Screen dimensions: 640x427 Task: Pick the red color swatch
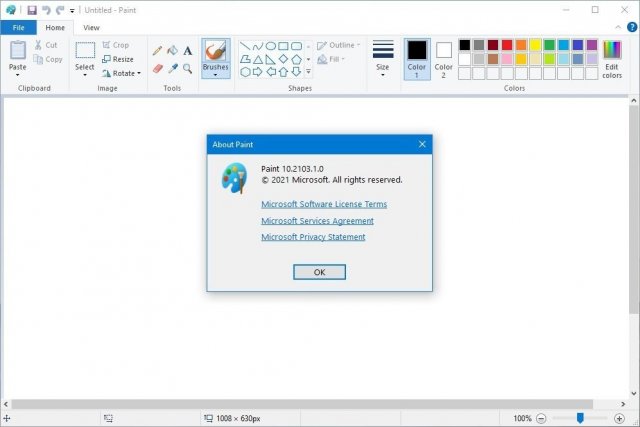[x=507, y=45]
